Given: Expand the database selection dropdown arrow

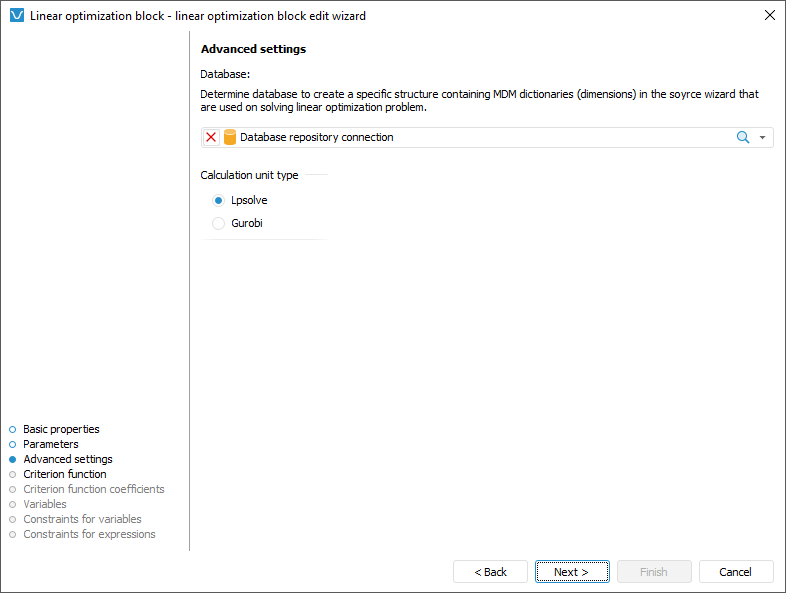Looking at the screenshot, I should click(763, 138).
